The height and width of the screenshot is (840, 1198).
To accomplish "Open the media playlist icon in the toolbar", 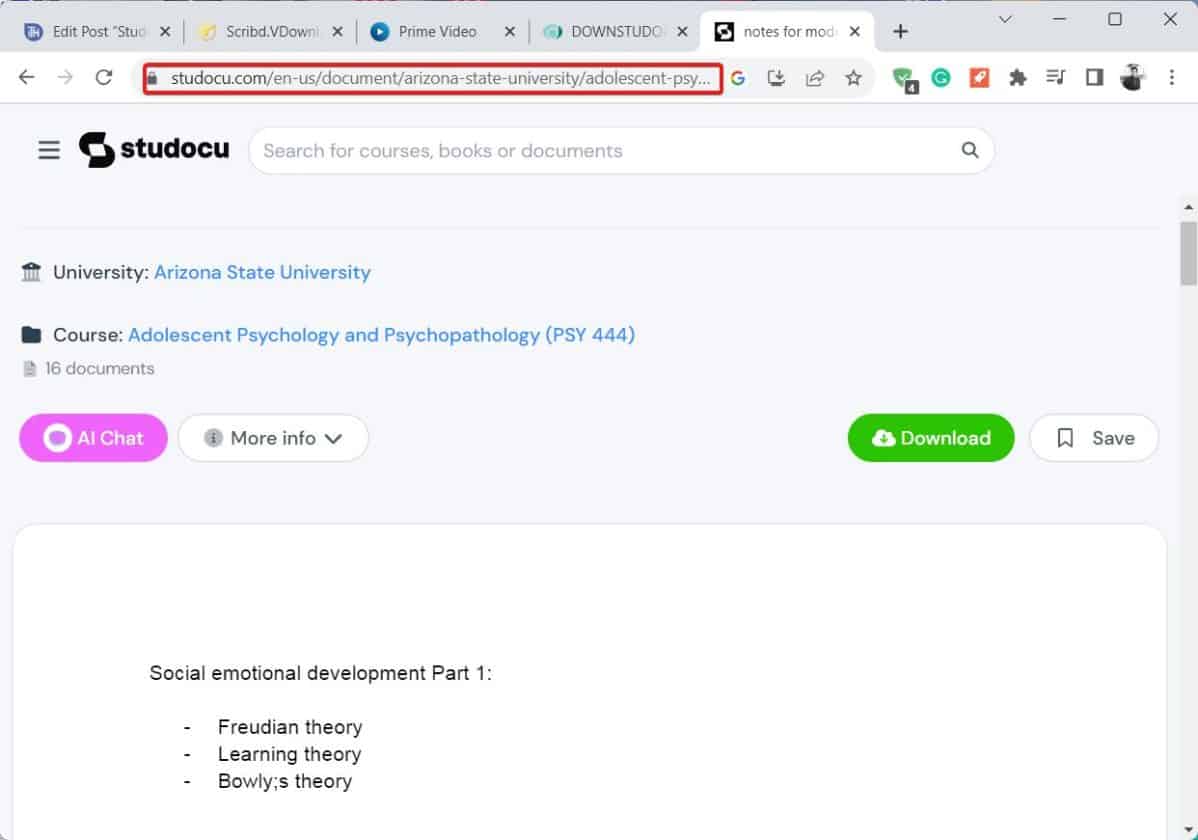I will [1056, 77].
